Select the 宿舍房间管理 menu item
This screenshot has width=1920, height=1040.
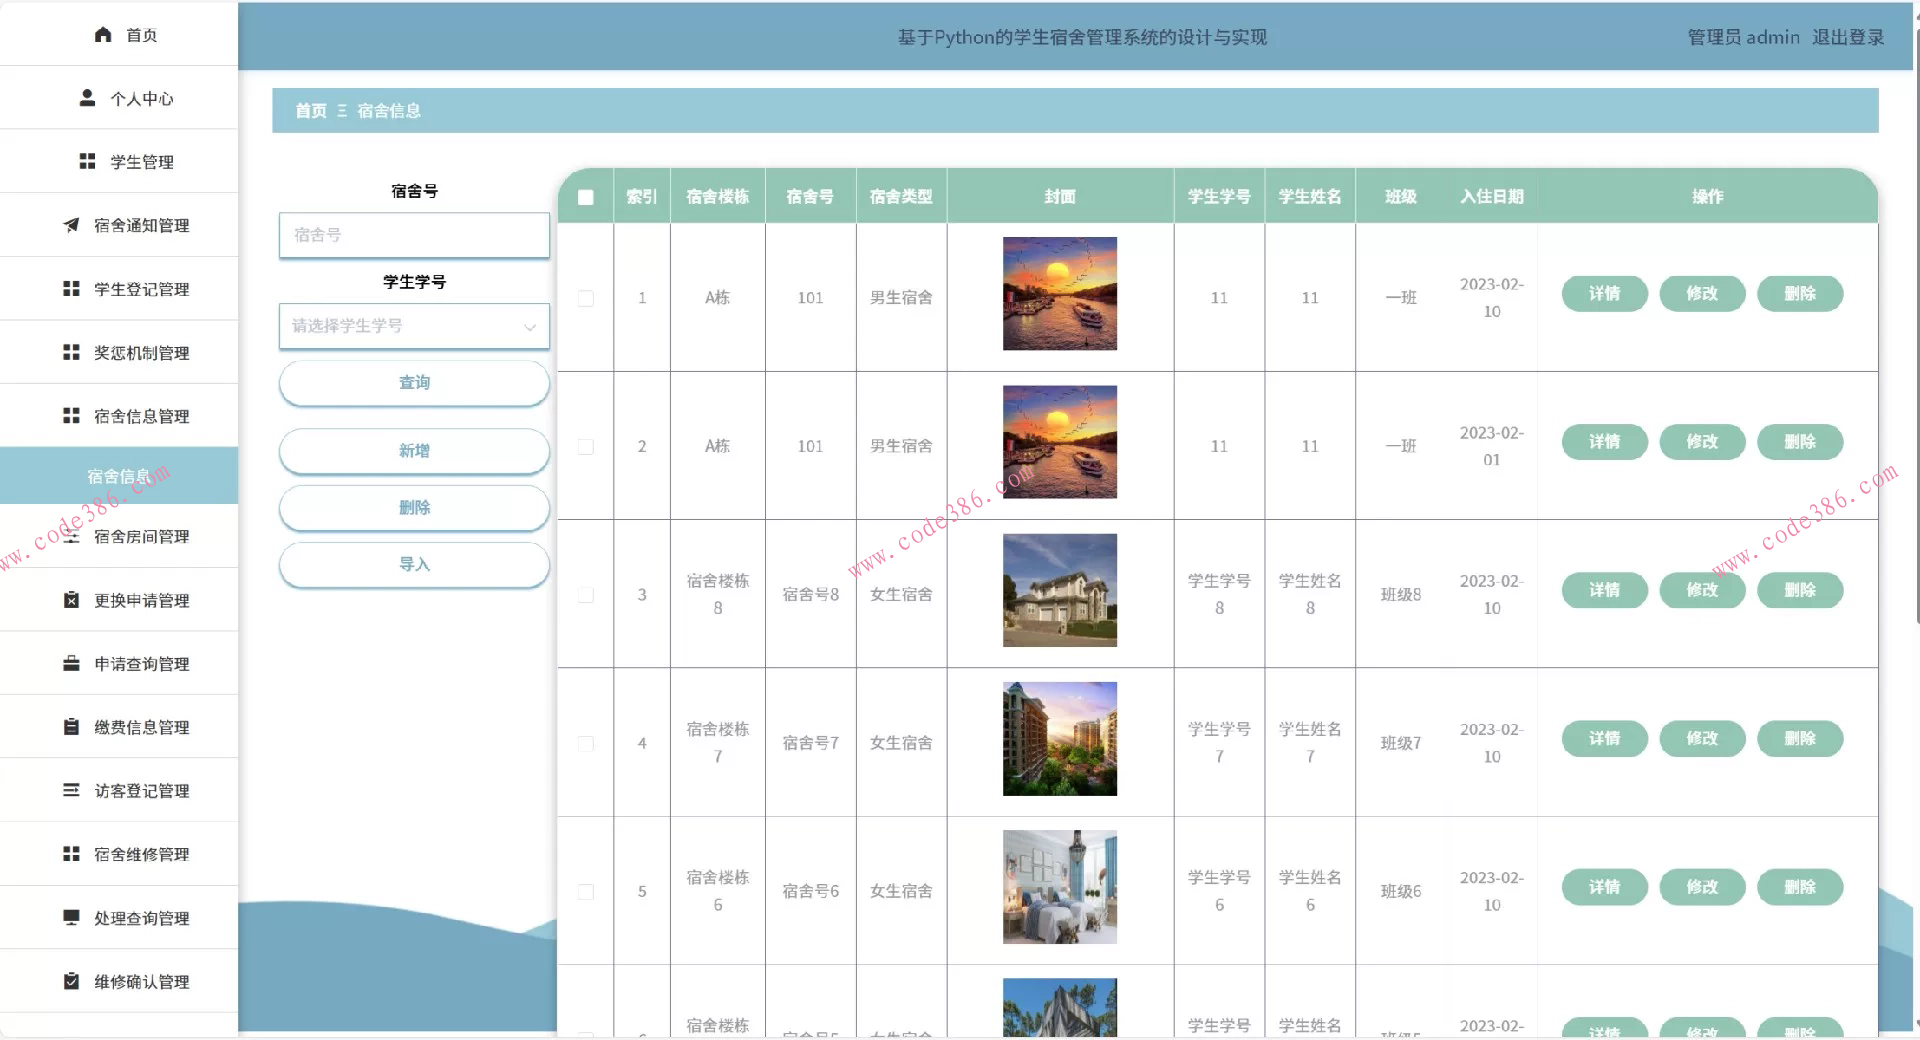[140, 537]
